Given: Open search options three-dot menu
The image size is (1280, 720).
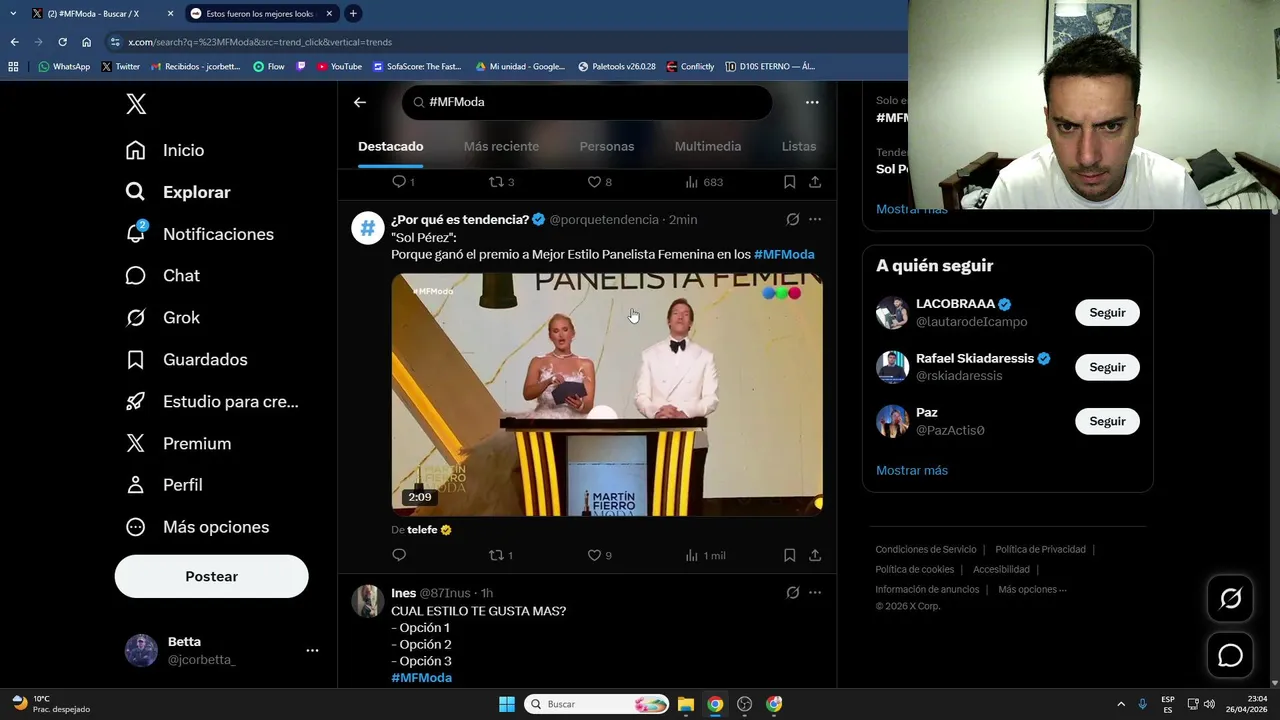Looking at the screenshot, I should (x=812, y=102).
